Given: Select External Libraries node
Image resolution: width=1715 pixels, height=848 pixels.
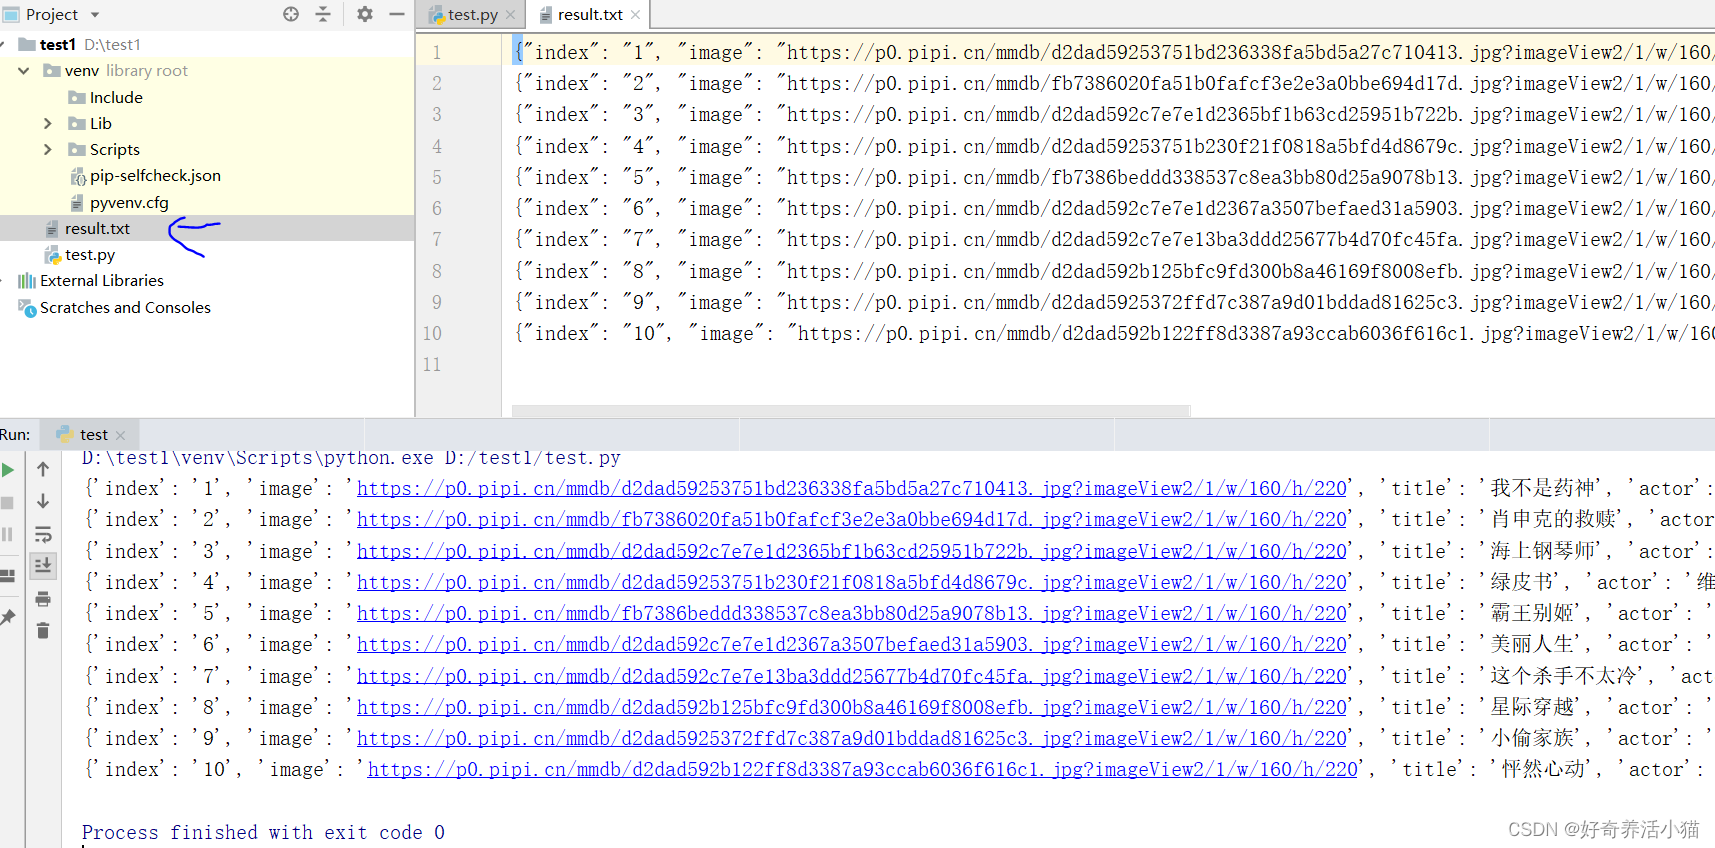Looking at the screenshot, I should (91, 281).
